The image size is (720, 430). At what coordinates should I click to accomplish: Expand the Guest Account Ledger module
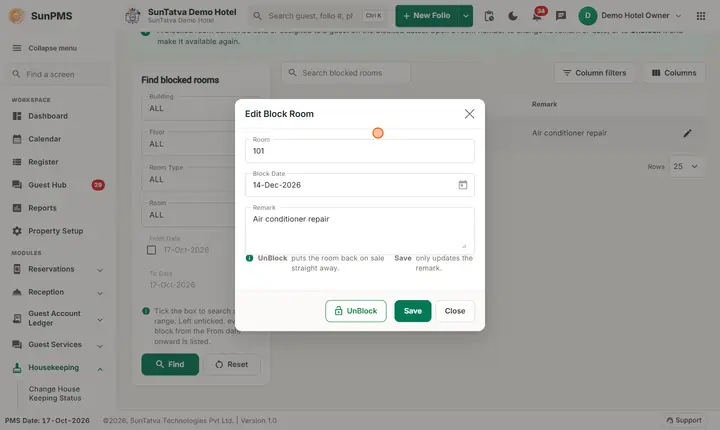click(x=57, y=318)
